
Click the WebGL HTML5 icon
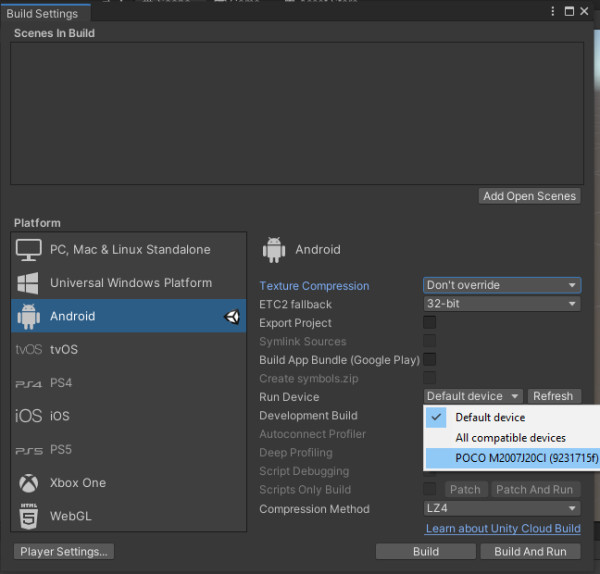[29, 516]
